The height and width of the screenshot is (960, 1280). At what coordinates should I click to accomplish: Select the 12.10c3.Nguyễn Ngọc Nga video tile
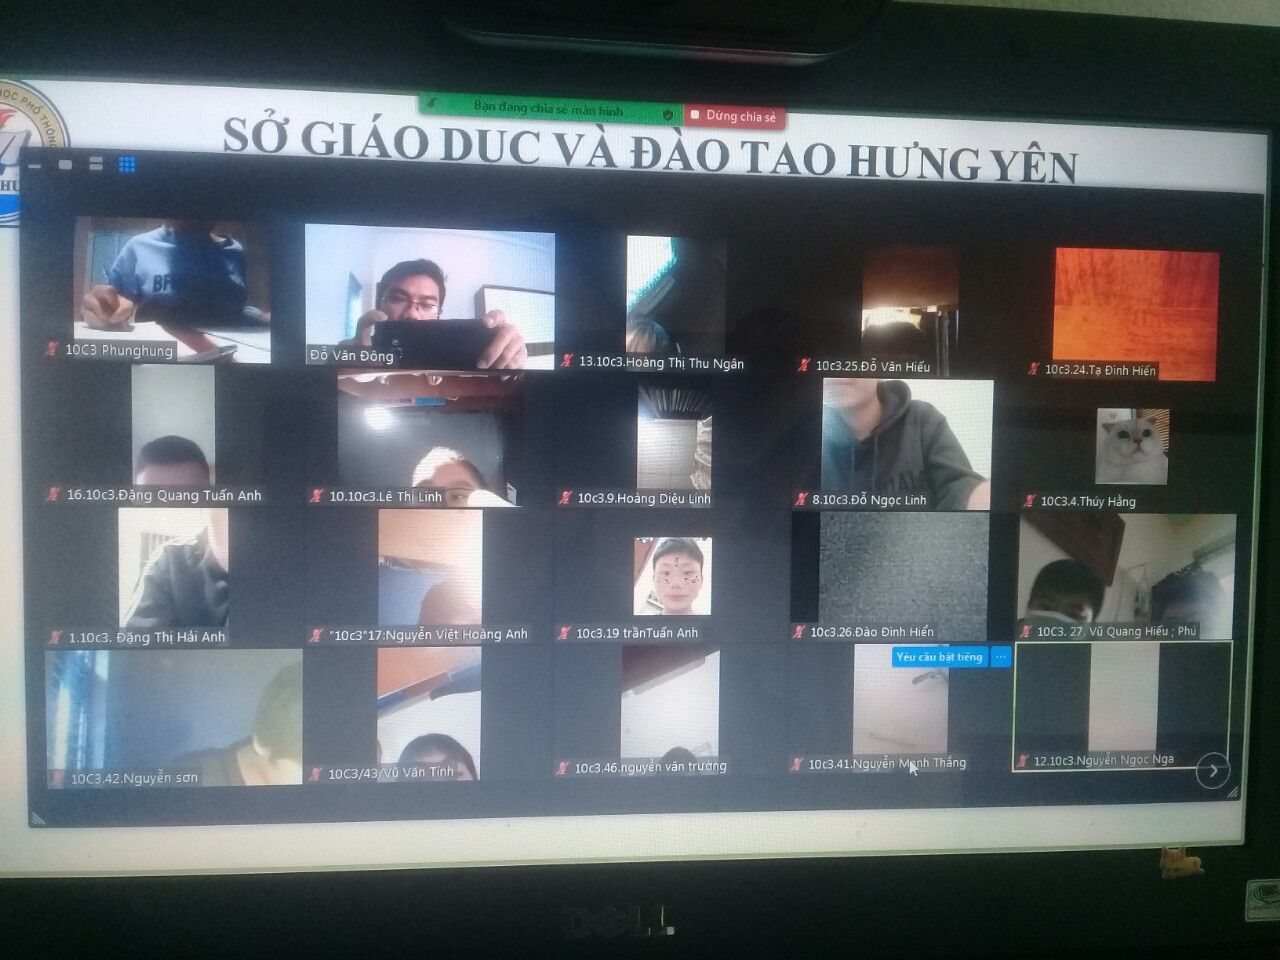point(1122,705)
